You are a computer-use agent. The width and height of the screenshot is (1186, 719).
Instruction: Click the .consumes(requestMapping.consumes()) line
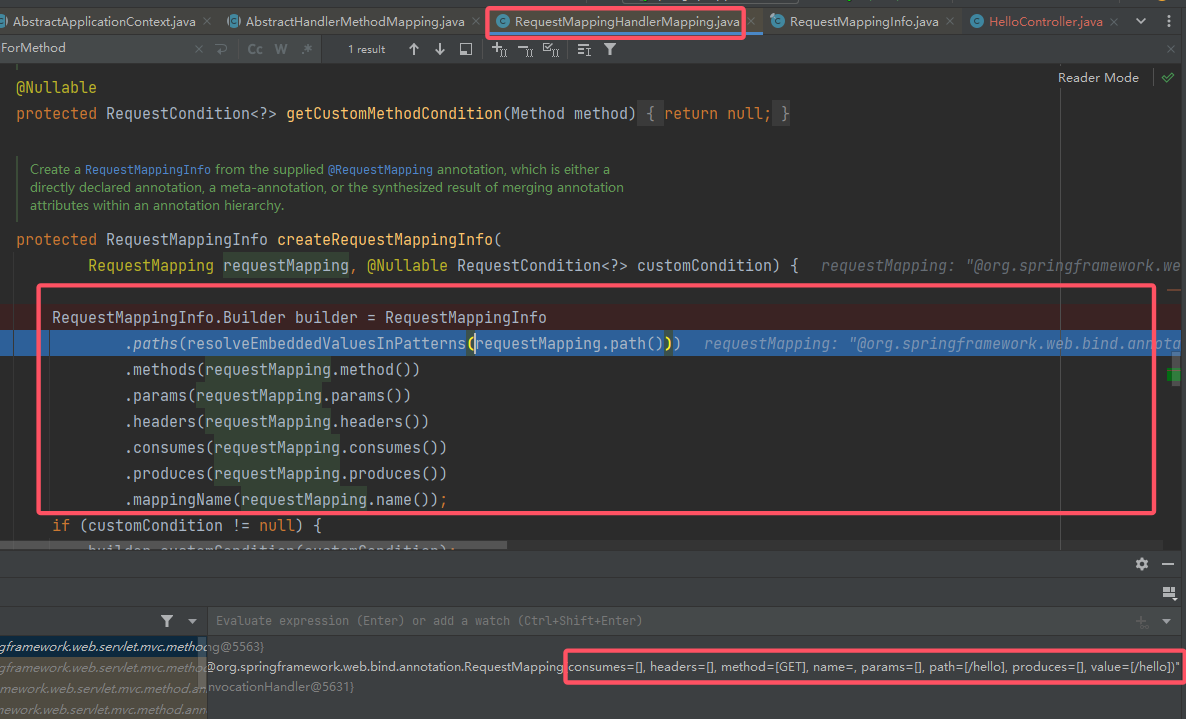[x=286, y=448]
